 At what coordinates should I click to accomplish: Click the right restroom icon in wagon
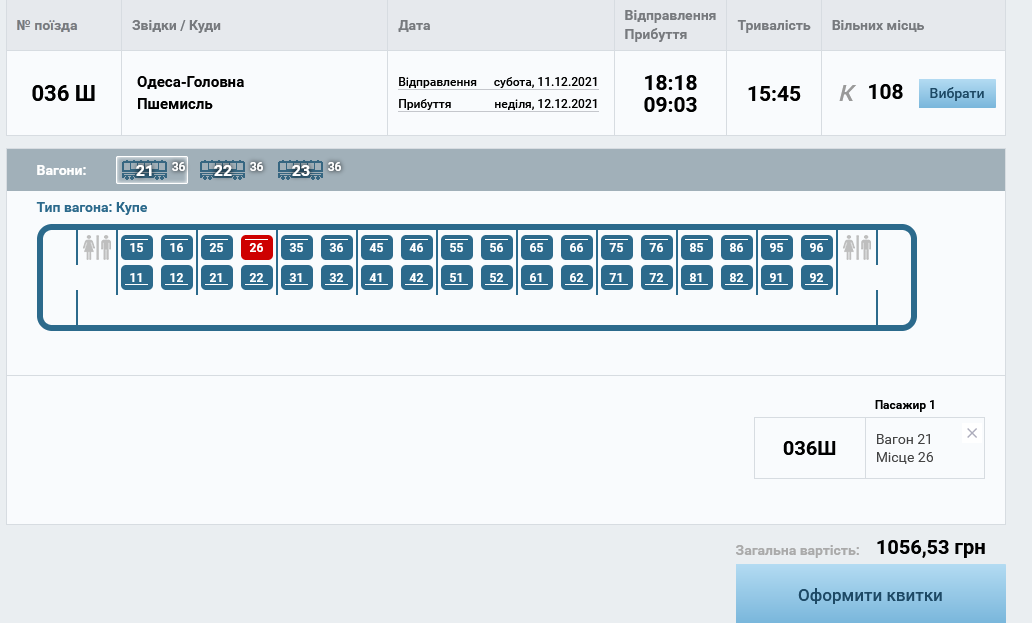(x=857, y=247)
